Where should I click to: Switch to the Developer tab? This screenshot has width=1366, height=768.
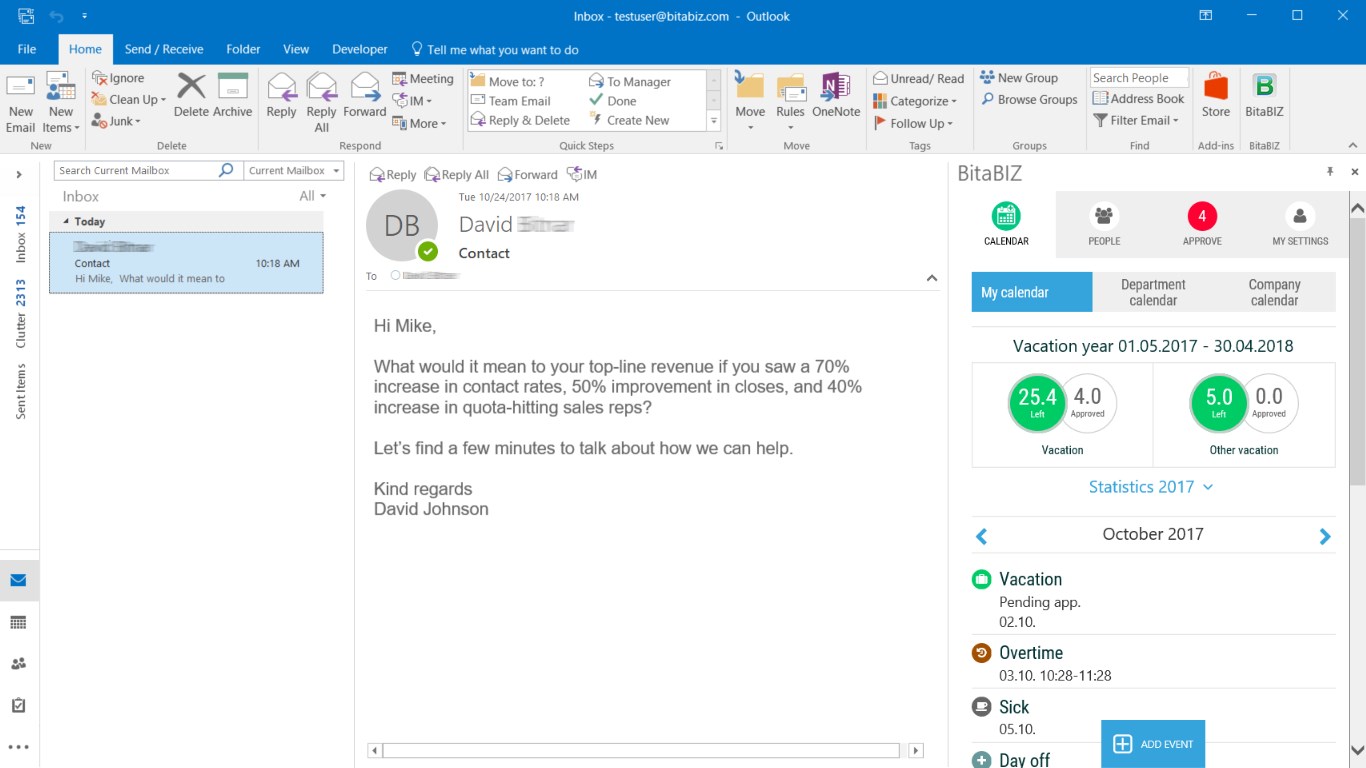[x=360, y=49]
